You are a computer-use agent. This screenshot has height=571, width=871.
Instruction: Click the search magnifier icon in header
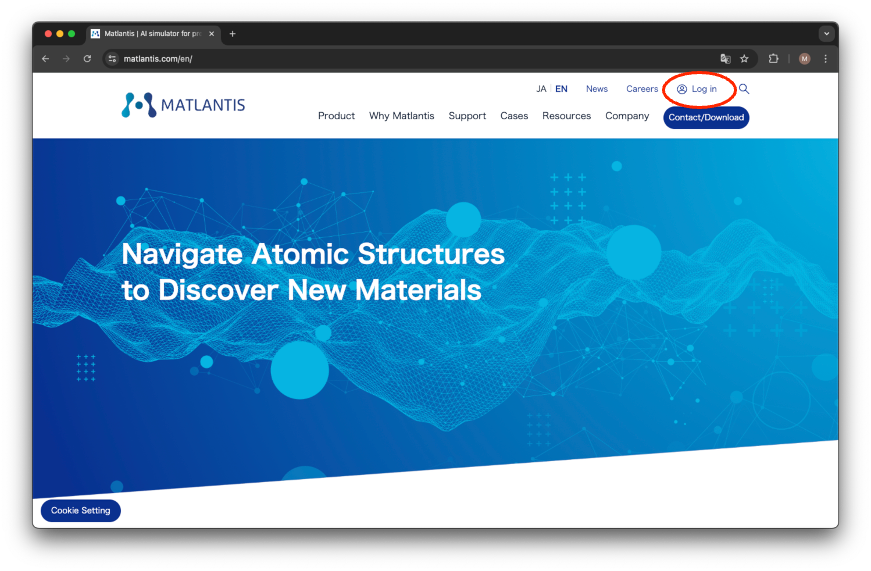click(744, 89)
